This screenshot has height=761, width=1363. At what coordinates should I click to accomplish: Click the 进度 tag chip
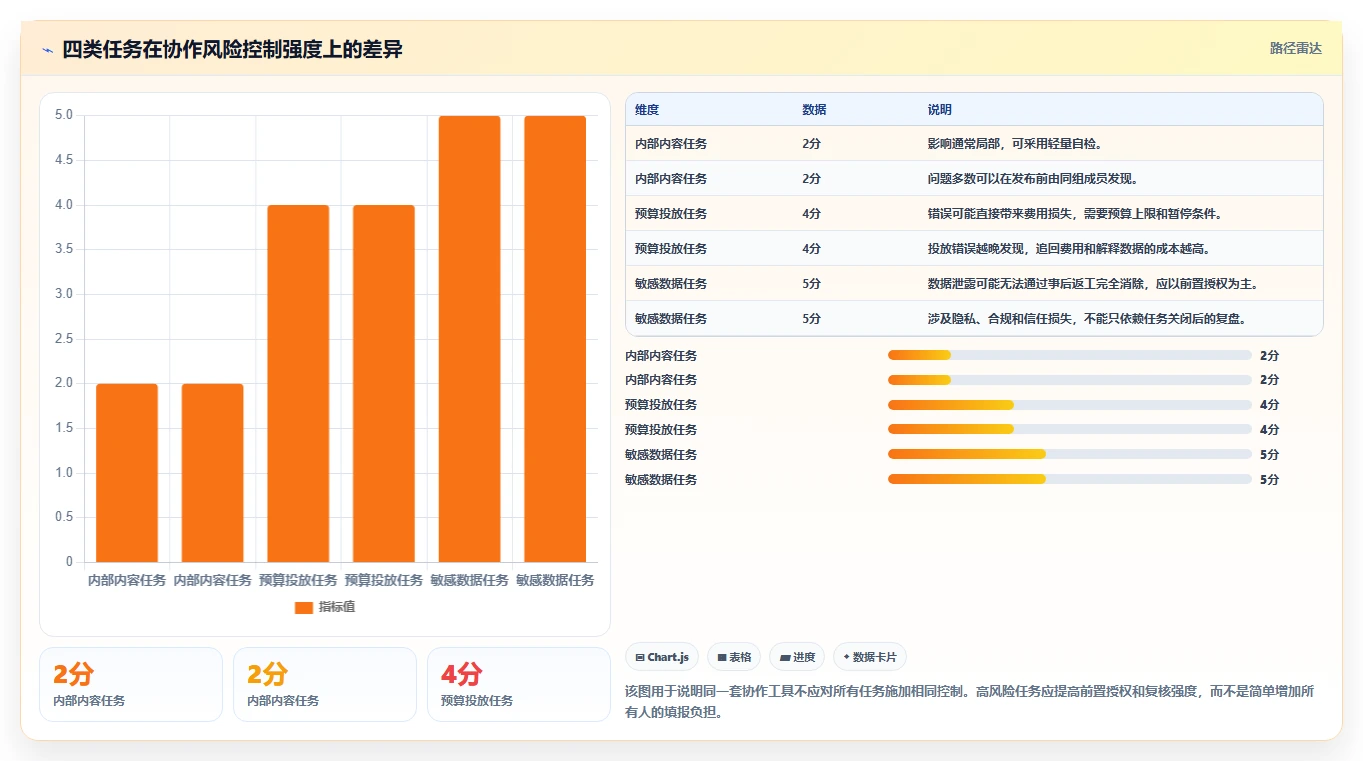[x=797, y=657]
